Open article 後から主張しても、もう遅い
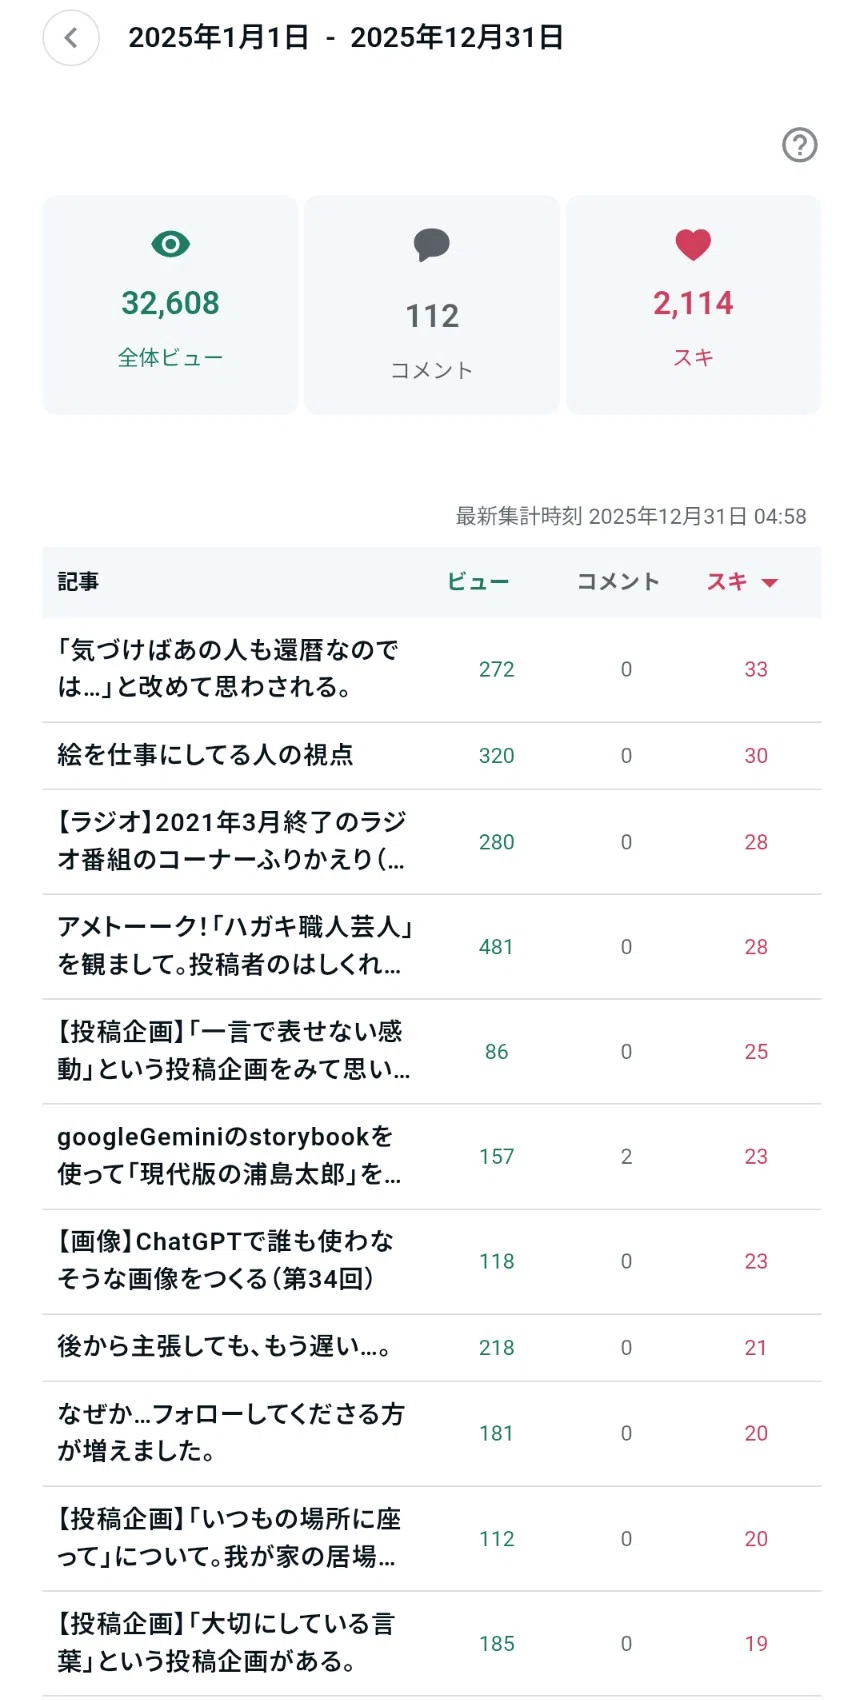Viewport: 864px width, 1700px height. (x=432, y=1348)
